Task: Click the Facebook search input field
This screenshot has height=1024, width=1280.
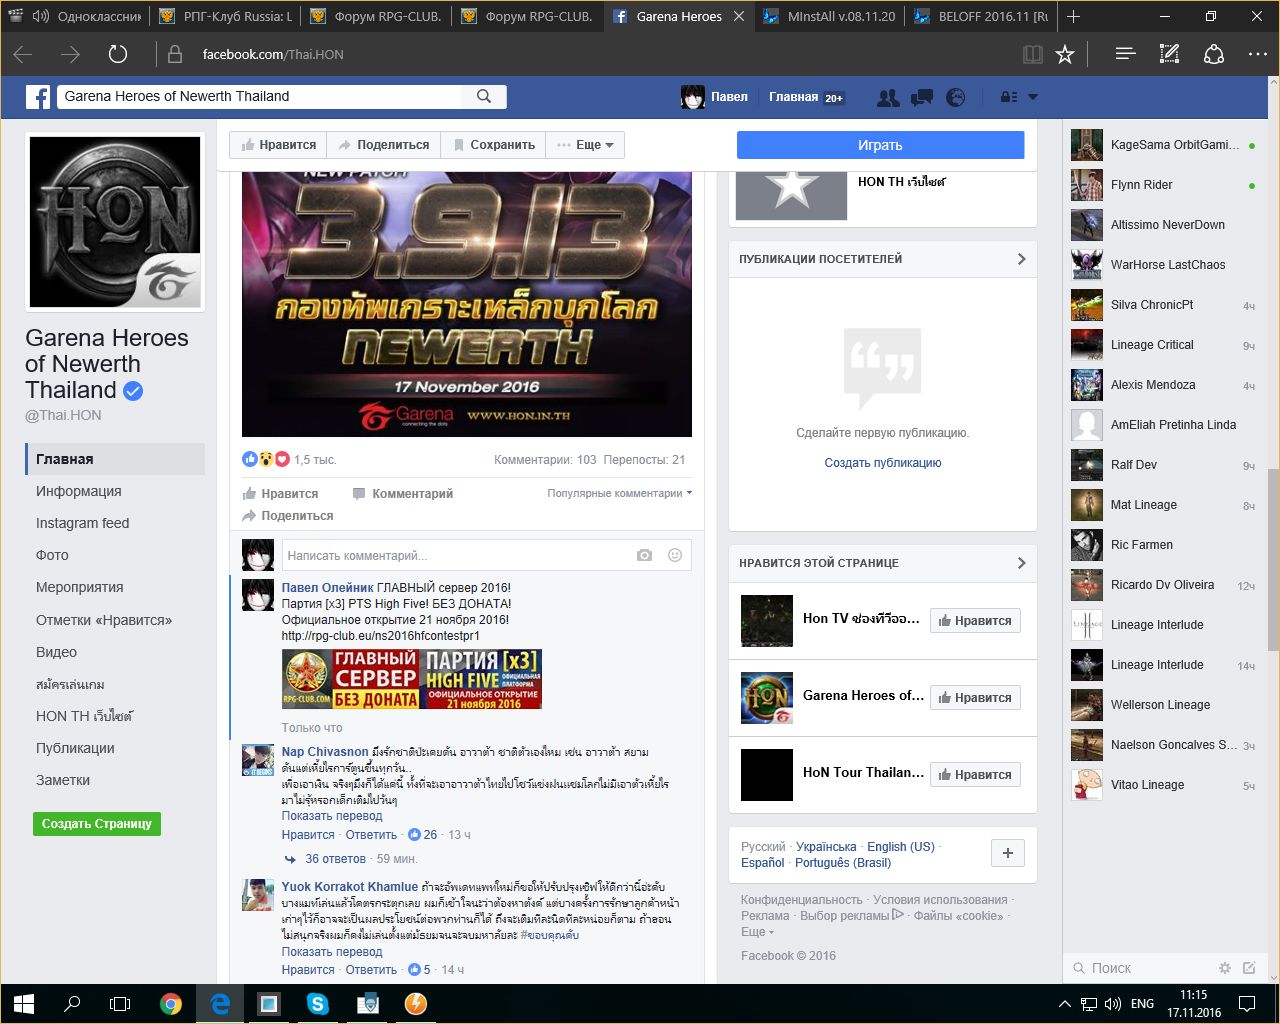Action: point(259,96)
